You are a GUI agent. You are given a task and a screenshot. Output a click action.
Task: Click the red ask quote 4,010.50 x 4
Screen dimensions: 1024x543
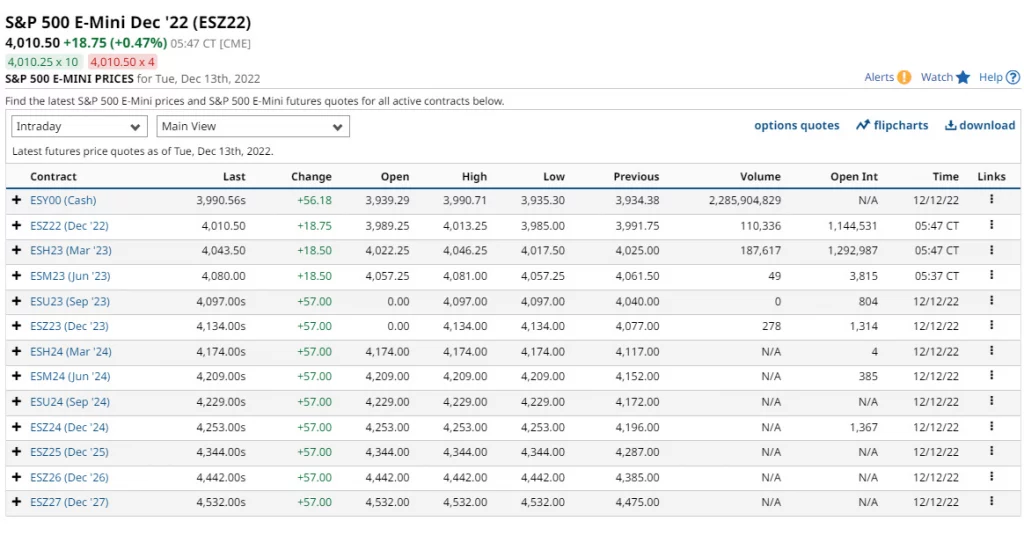[122, 62]
